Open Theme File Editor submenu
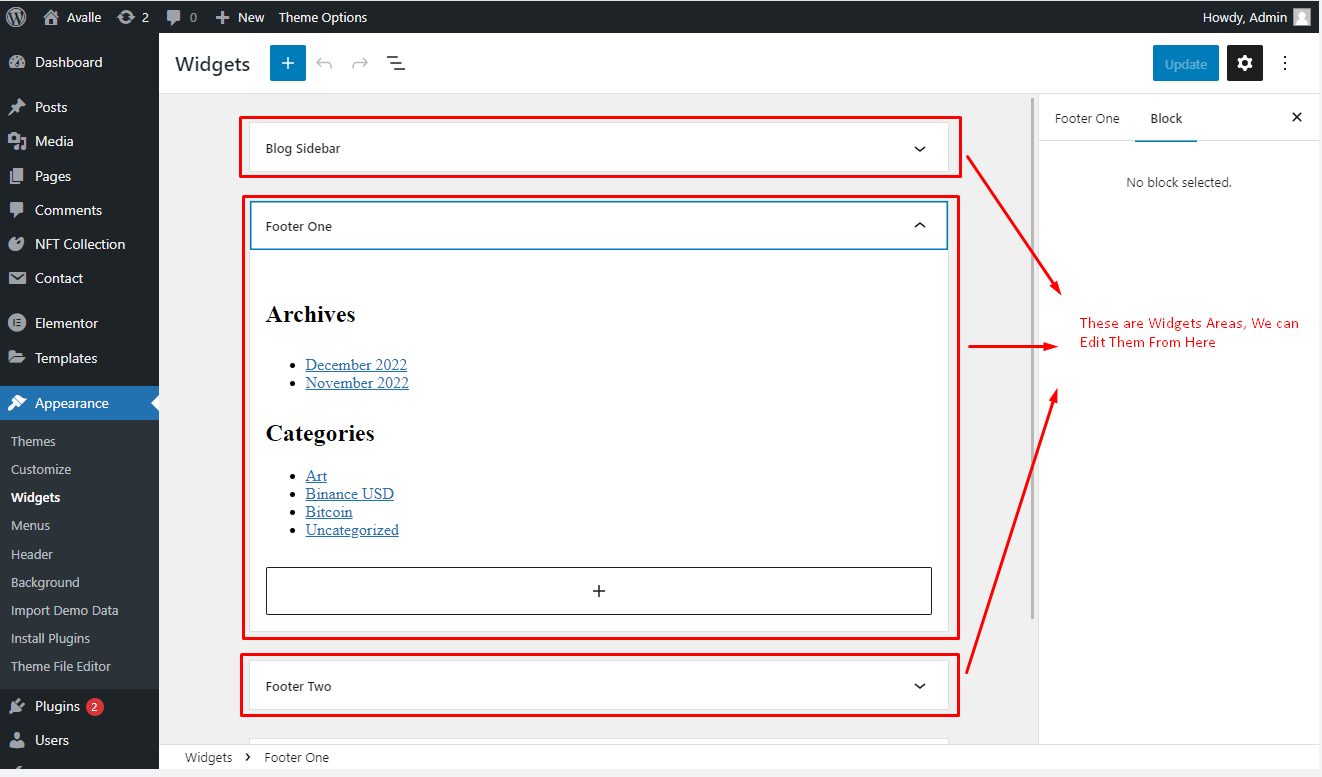 [61, 666]
